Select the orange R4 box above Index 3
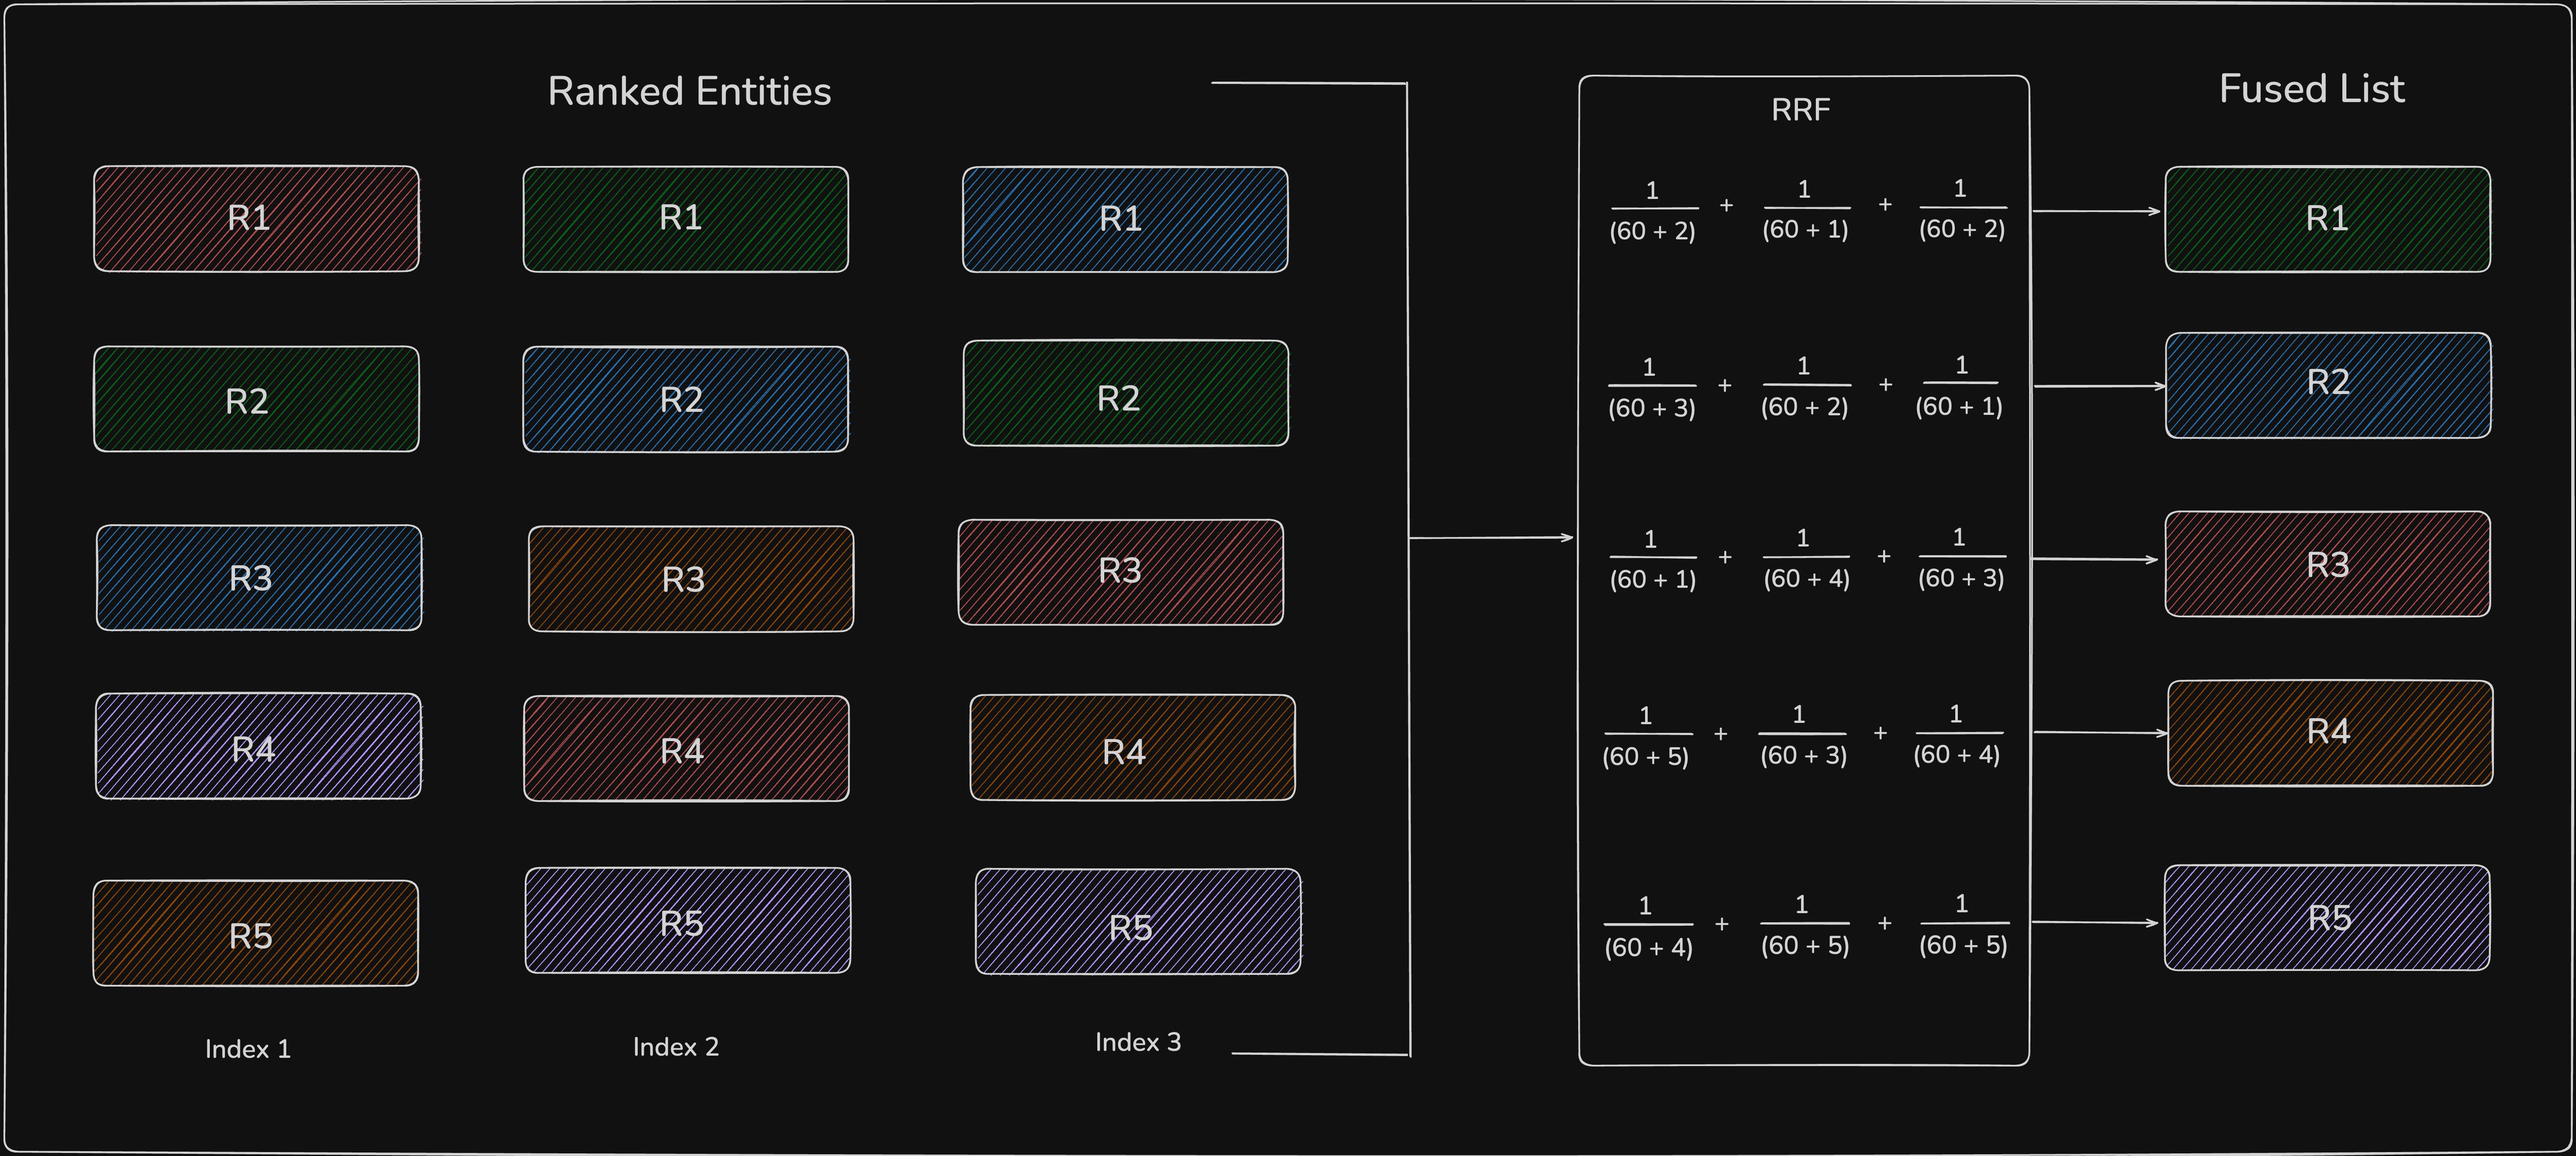The height and width of the screenshot is (1156, 2576). click(x=1132, y=748)
